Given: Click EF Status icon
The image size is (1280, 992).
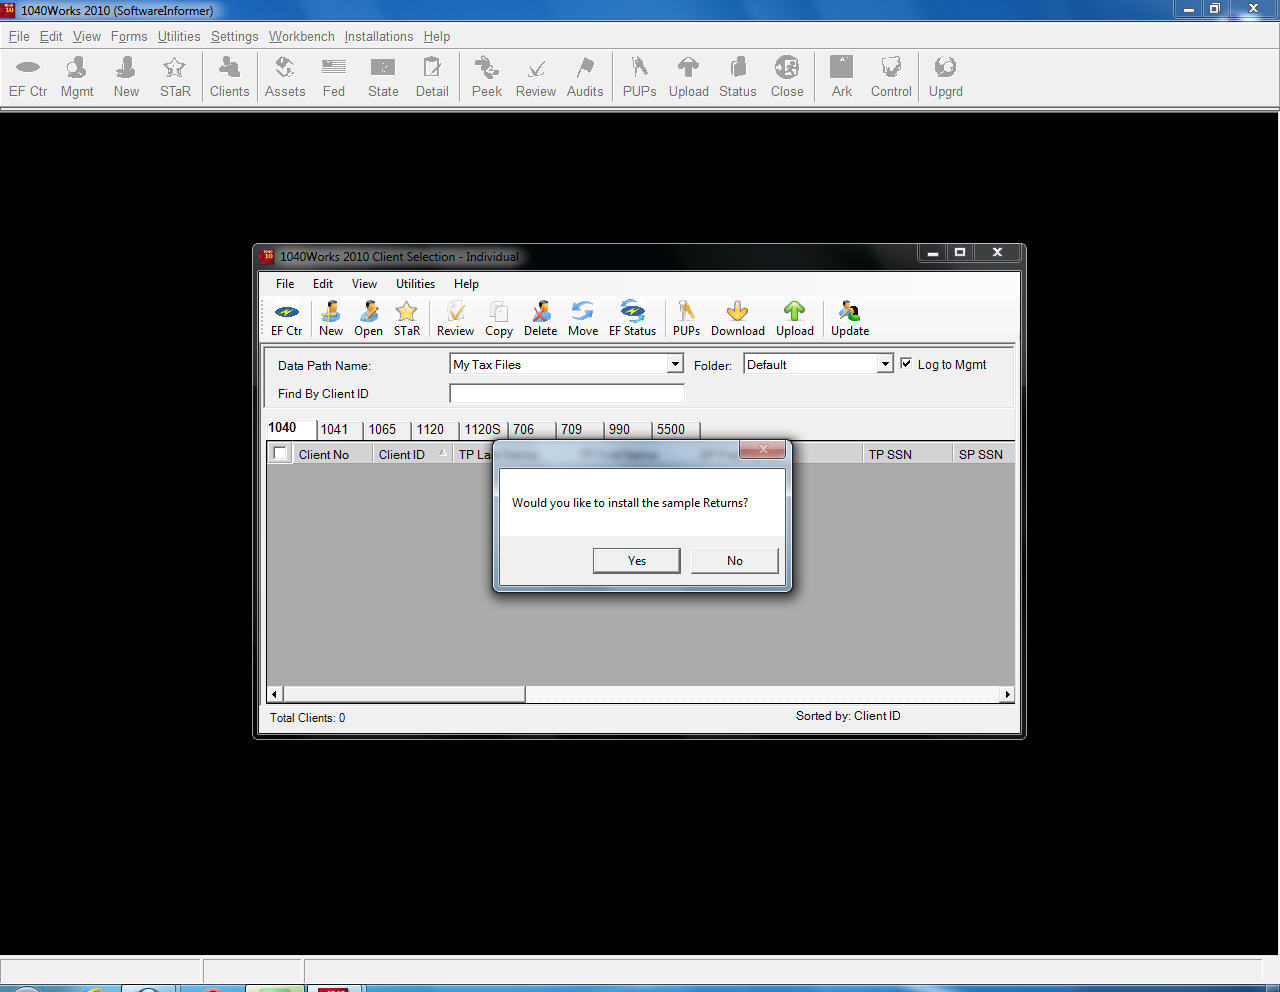Looking at the screenshot, I should click(x=632, y=319).
